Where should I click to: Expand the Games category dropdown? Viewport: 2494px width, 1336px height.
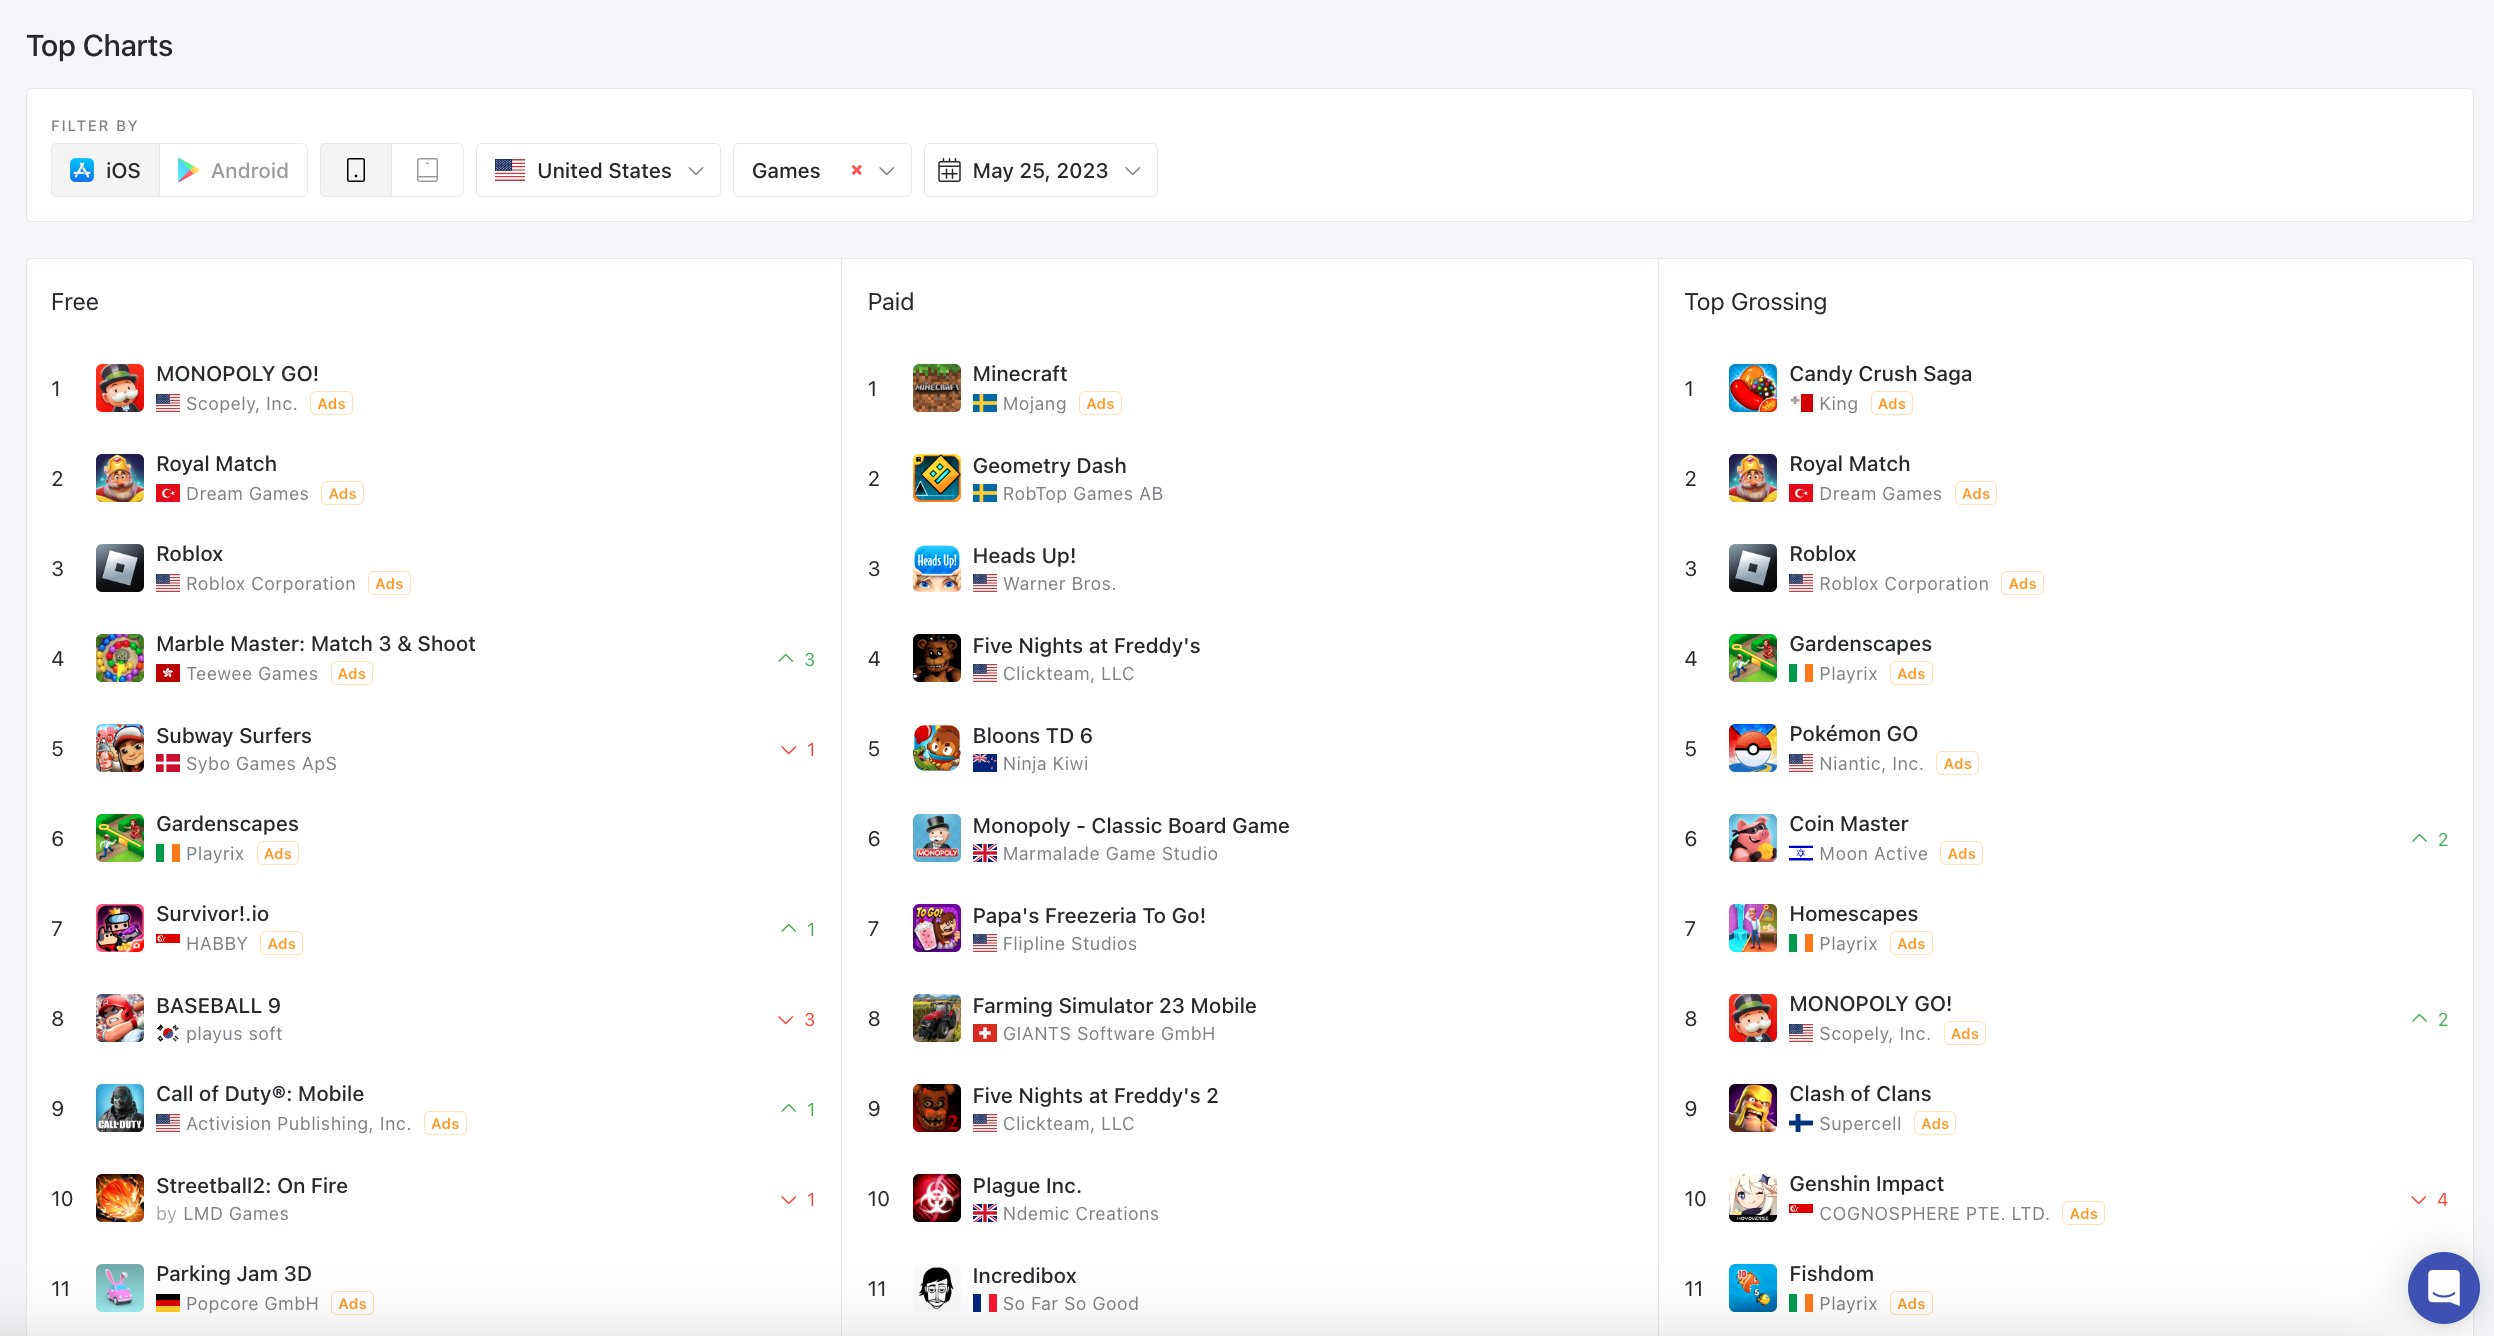click(x=886, y=170)
